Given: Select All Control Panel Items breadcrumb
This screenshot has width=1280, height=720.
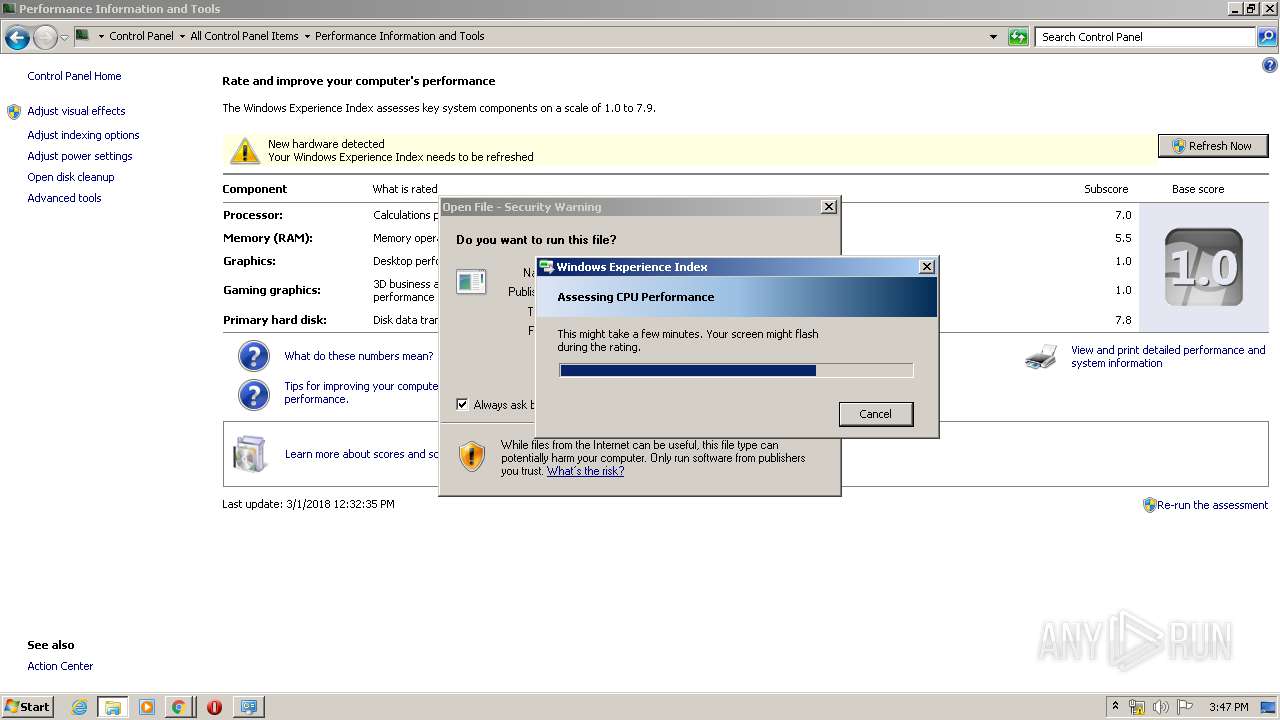Looking at the screenshot, I should point(244,36).
